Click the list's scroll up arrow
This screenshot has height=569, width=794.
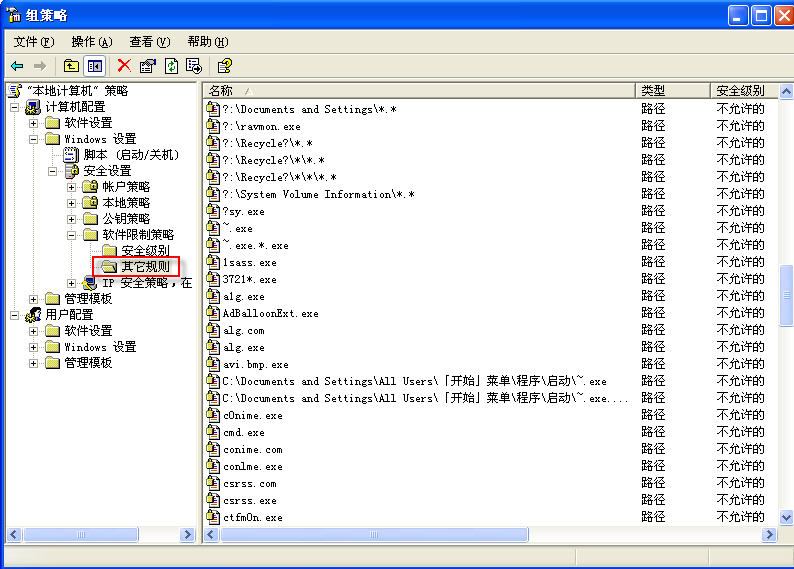click(x=786, y=91)
